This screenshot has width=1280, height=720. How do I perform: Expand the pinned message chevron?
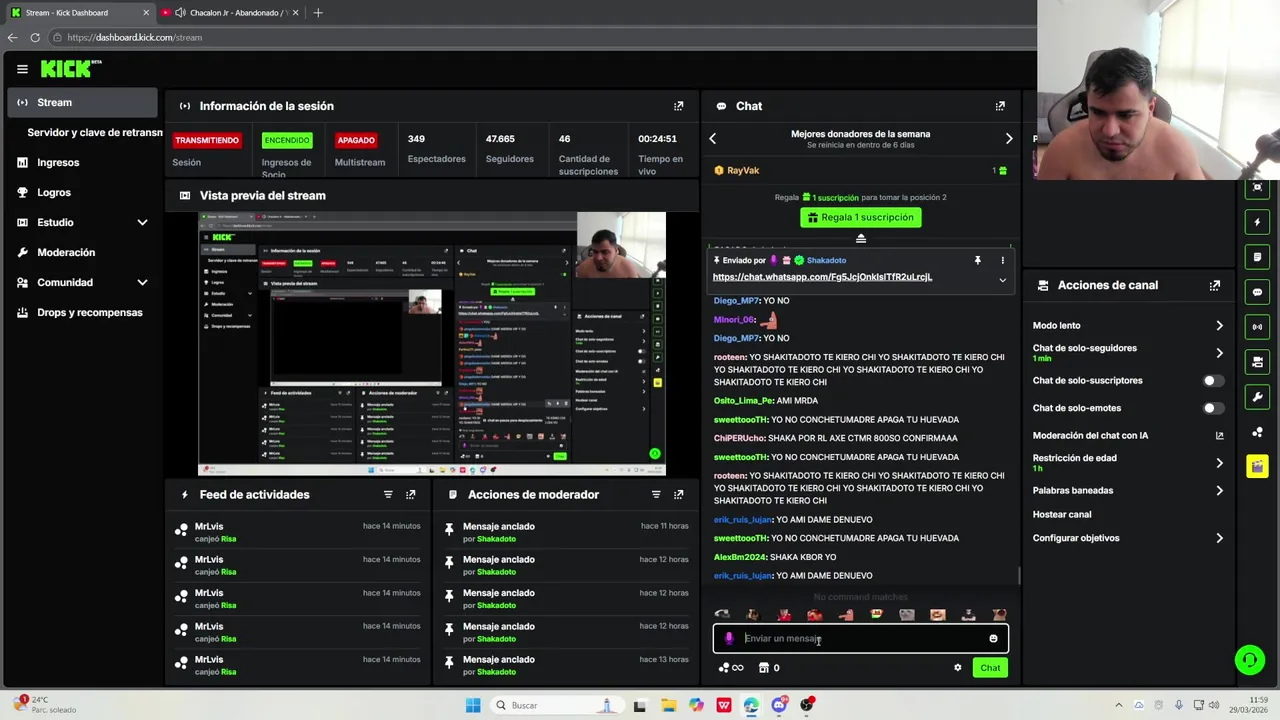click(1002, 280)
